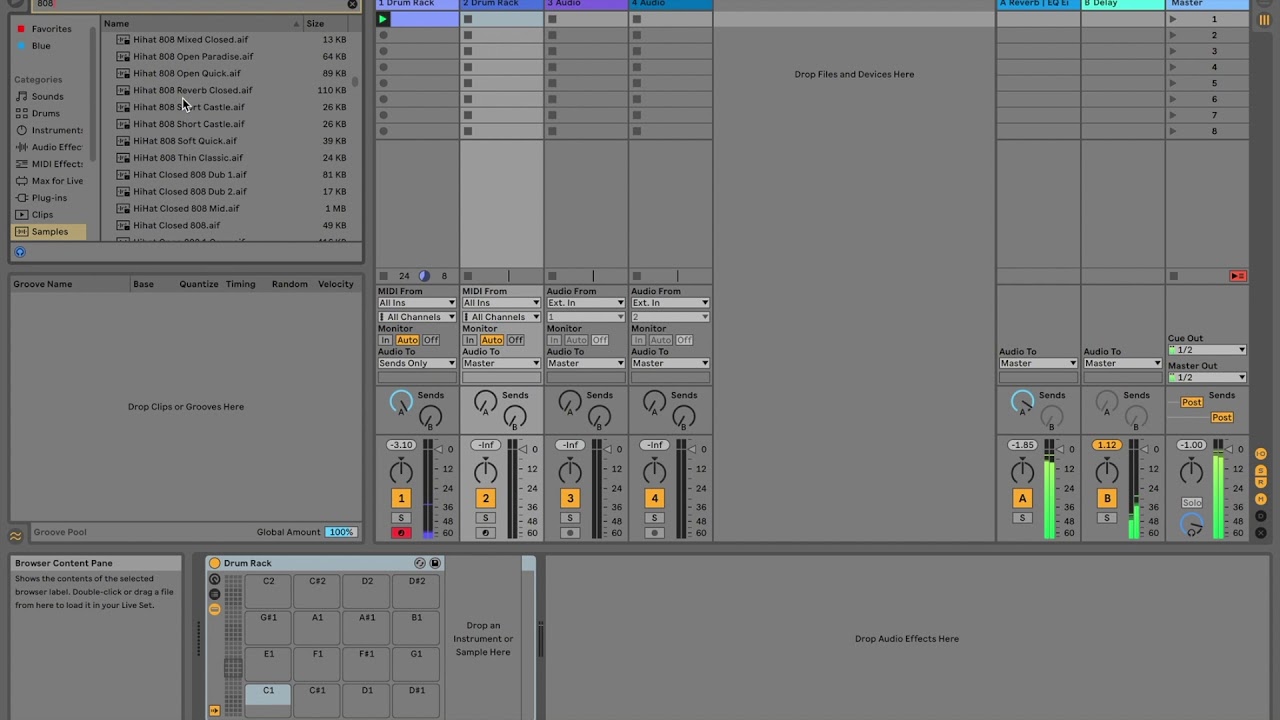The height and width of the screenshot is (720, 1280).
Task: Open track 1 Audio To Sends Only dropdown
Action: 417,363
